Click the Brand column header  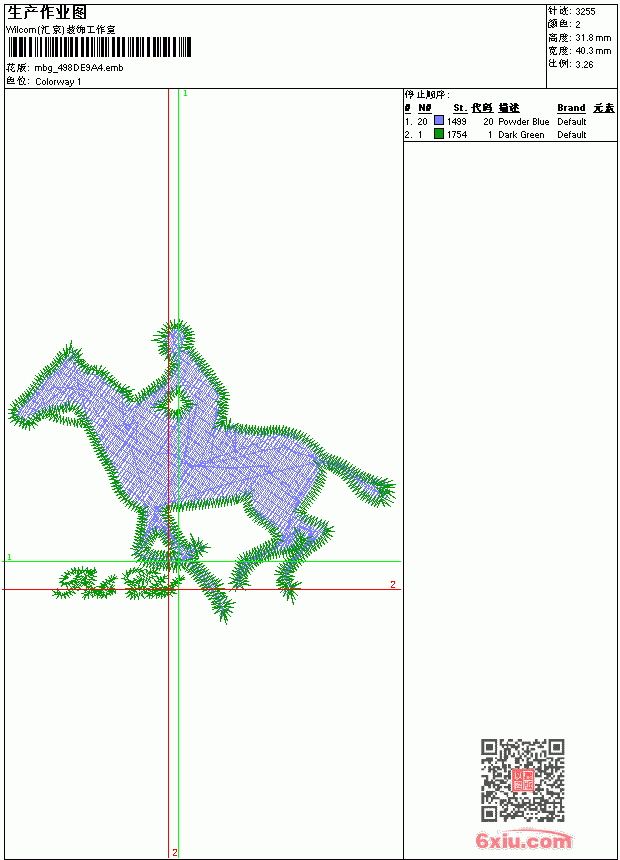[571, 108]
